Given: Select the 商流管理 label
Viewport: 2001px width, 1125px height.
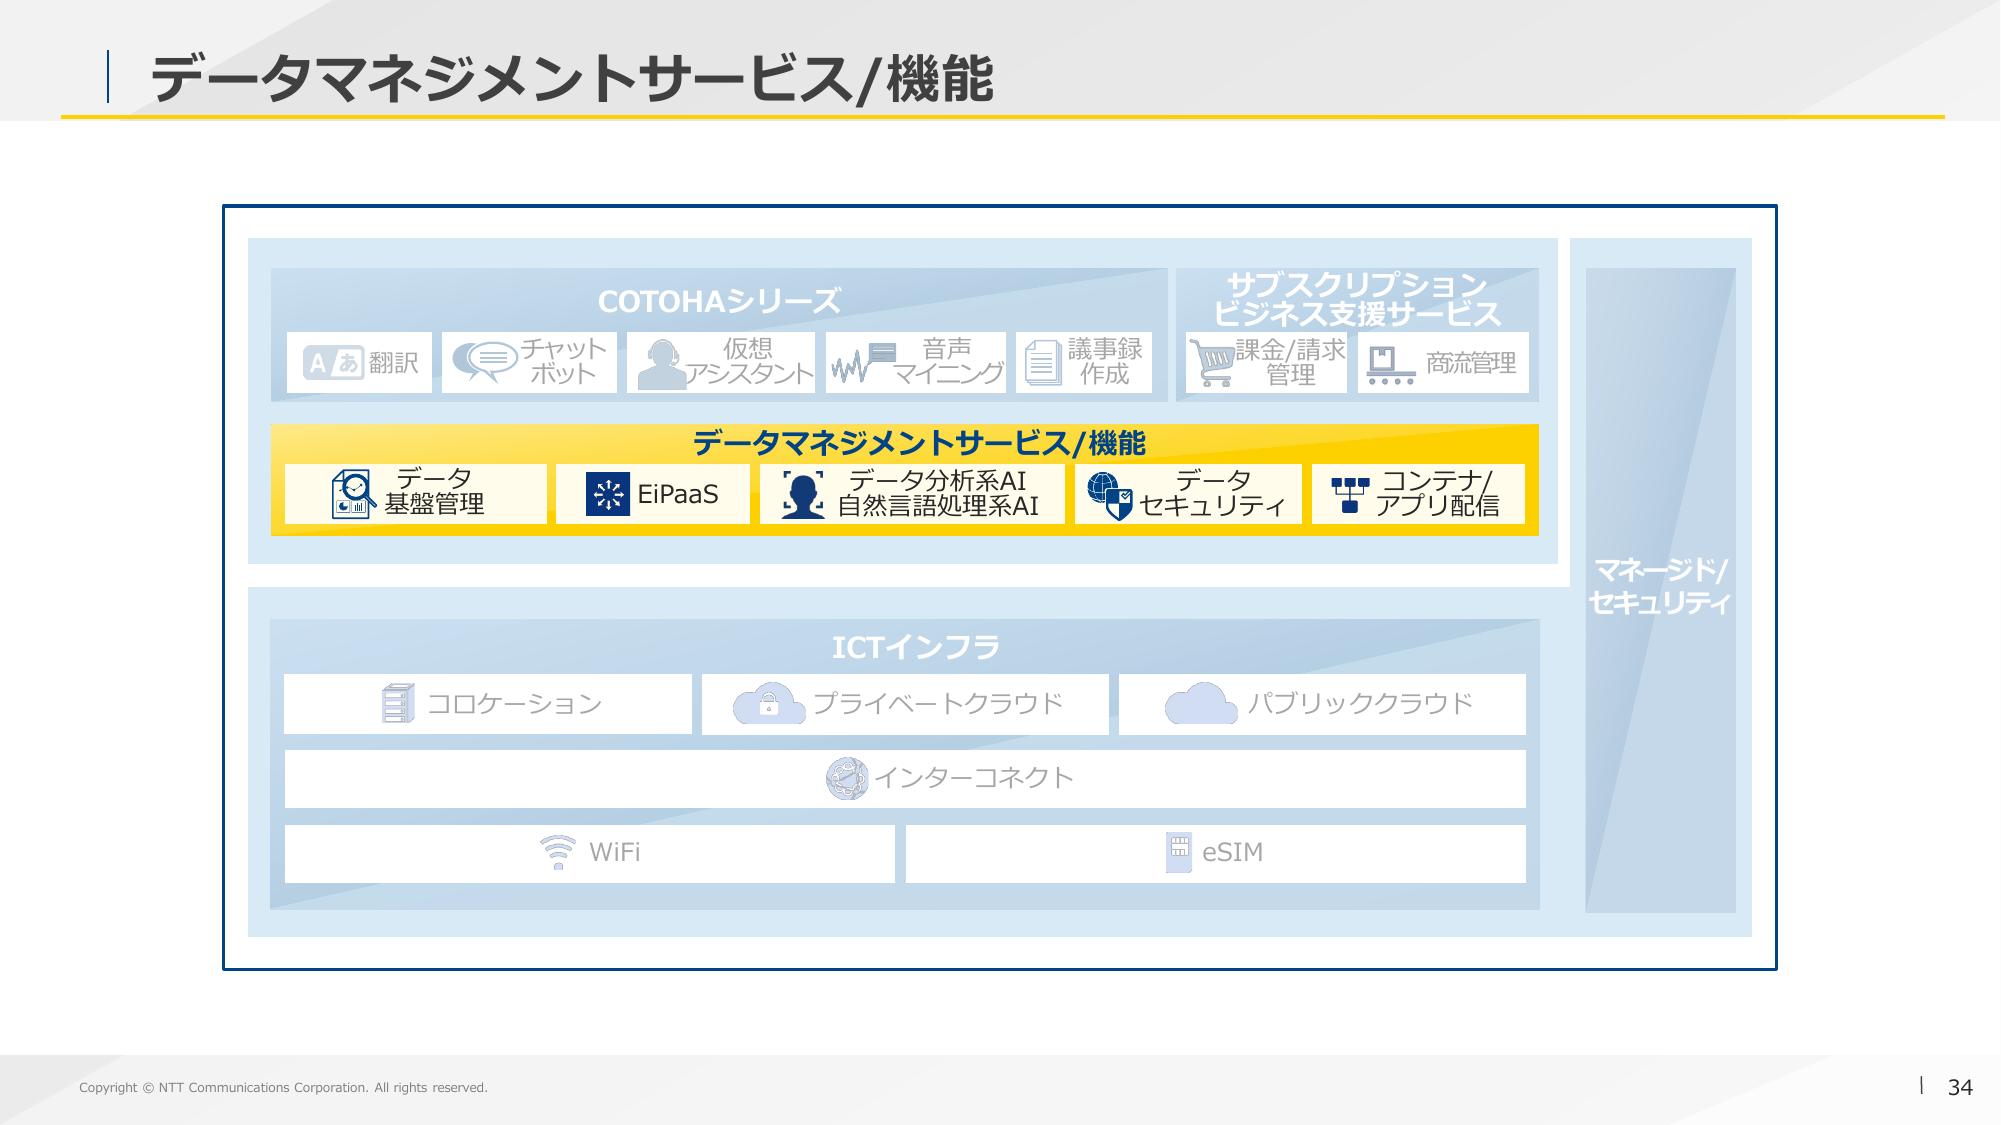Looking at the screenshot, I should pos(1471,363).
